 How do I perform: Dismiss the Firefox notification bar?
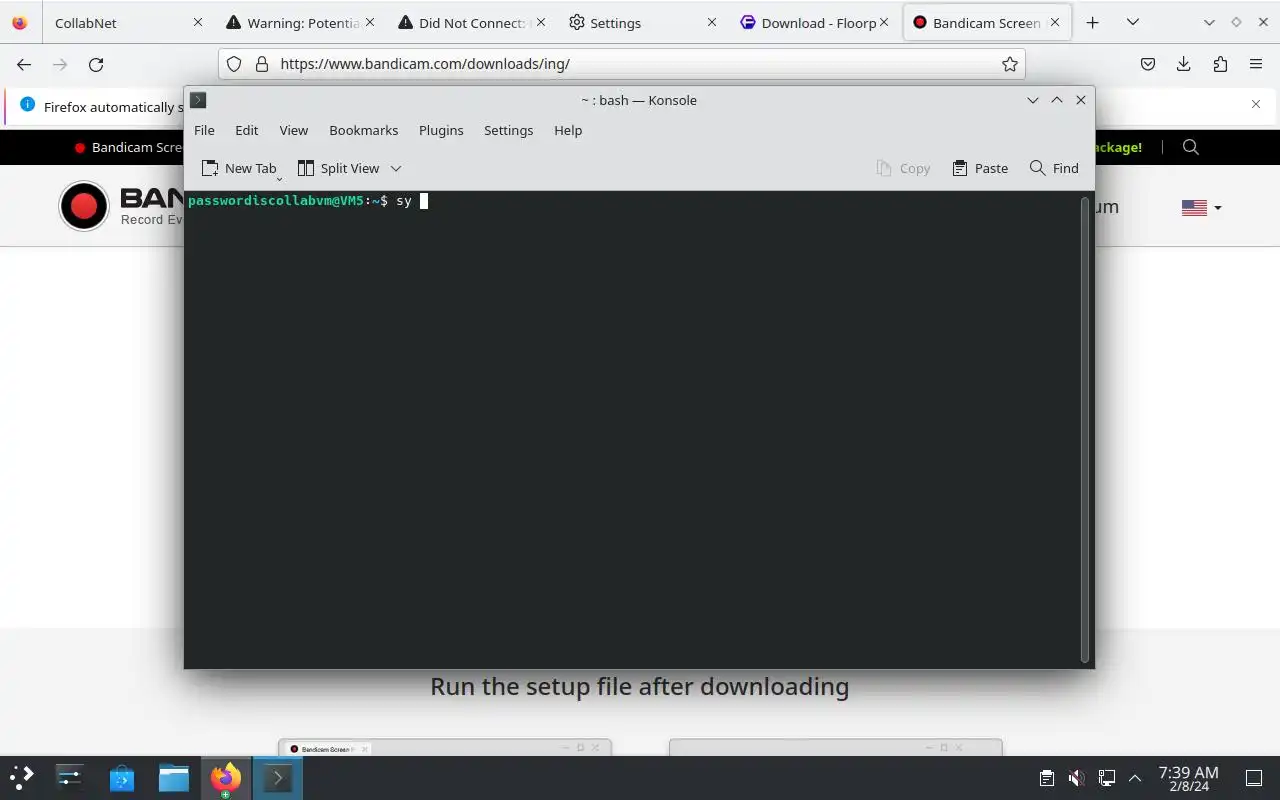point(1256,104)
